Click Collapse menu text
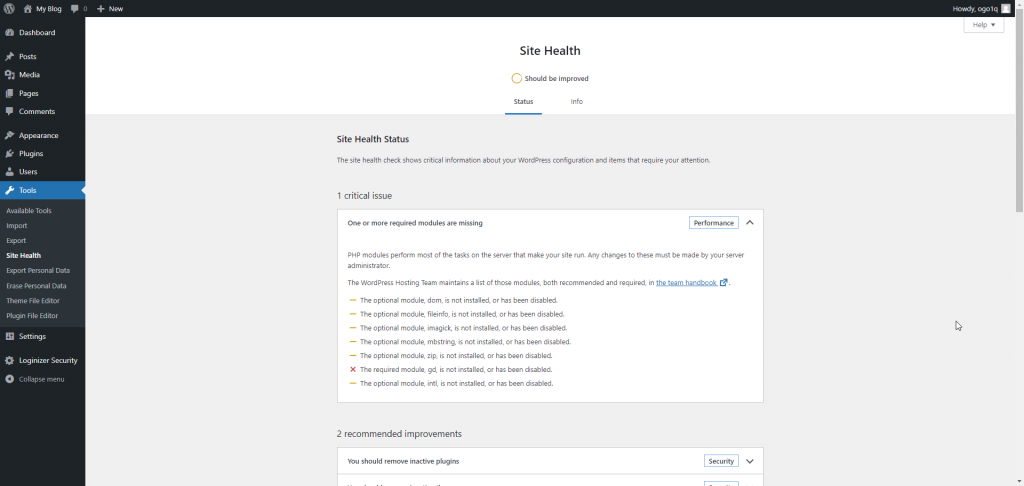The image size is (1024, 486). (x=42, y=379)
